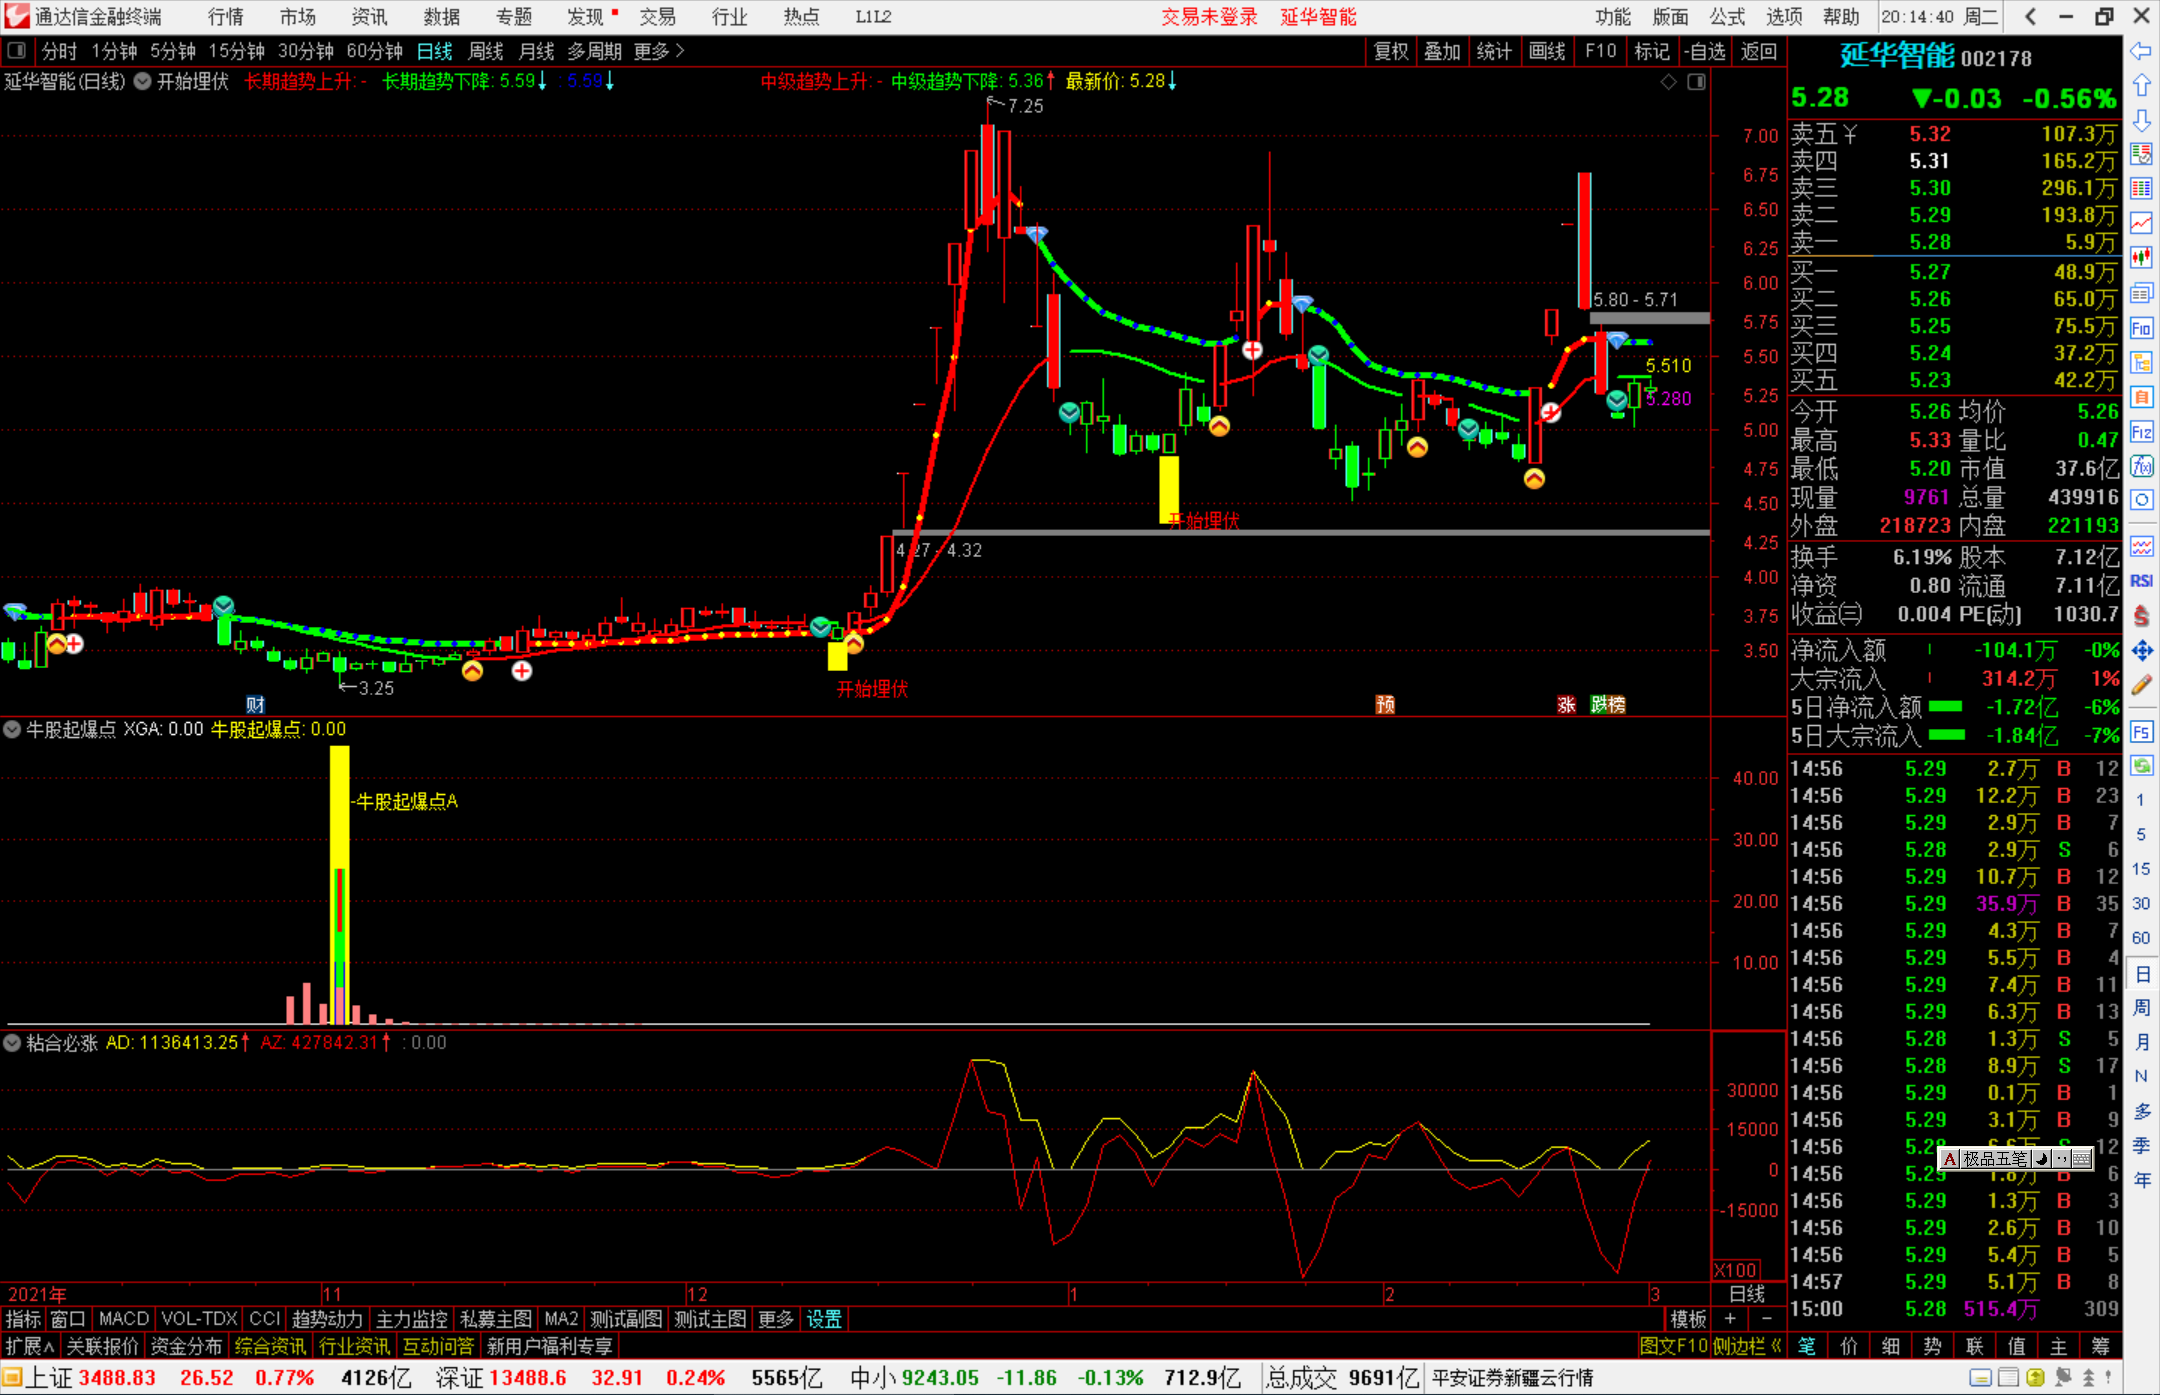Expand the 开始埋伏 main indicator dropdown
Image resolution: width=2160 pixels, height=1395 pixels.
(x=143, y=81)
